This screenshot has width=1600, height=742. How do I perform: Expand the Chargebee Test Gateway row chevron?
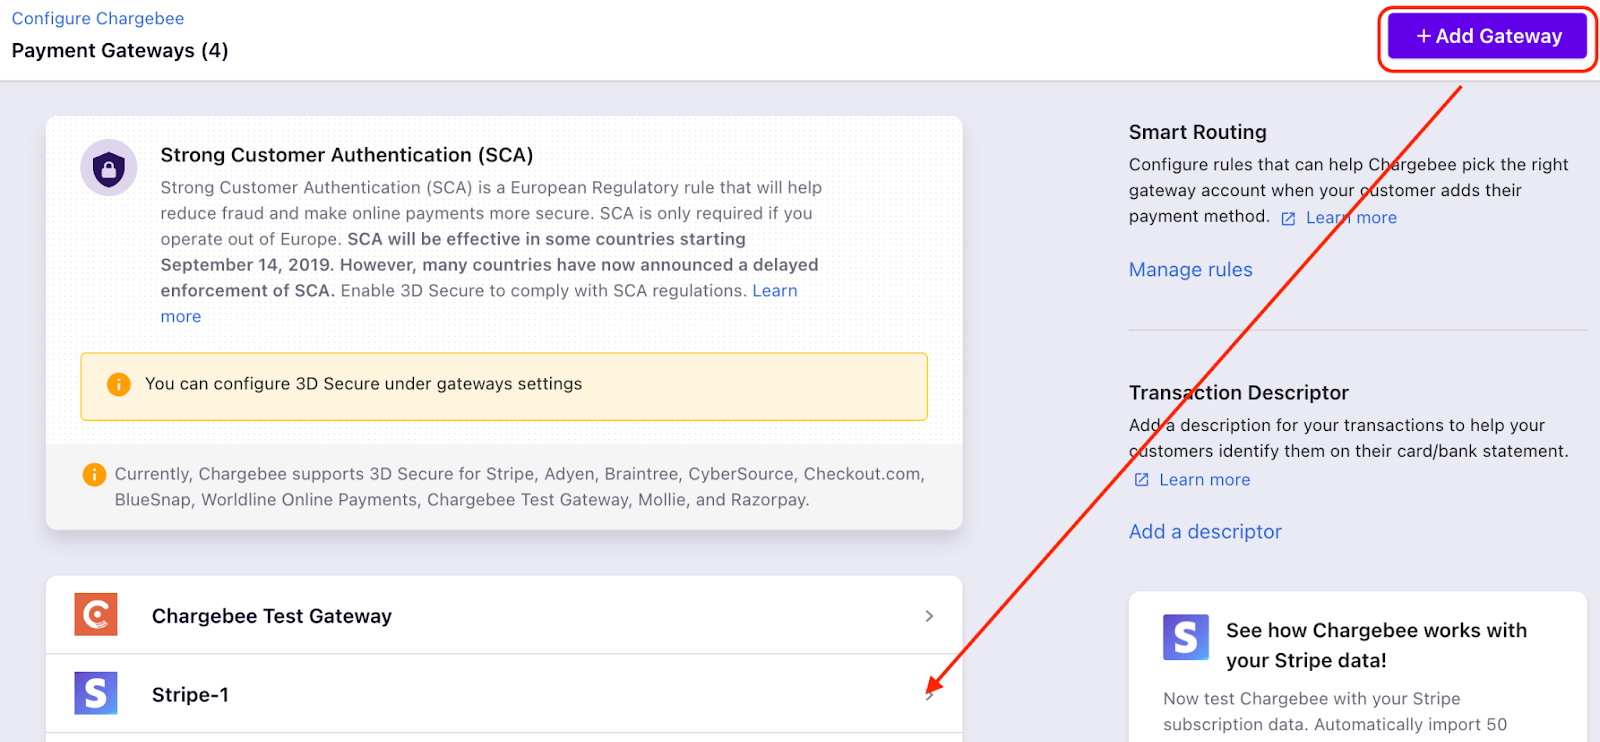point(929,616)
